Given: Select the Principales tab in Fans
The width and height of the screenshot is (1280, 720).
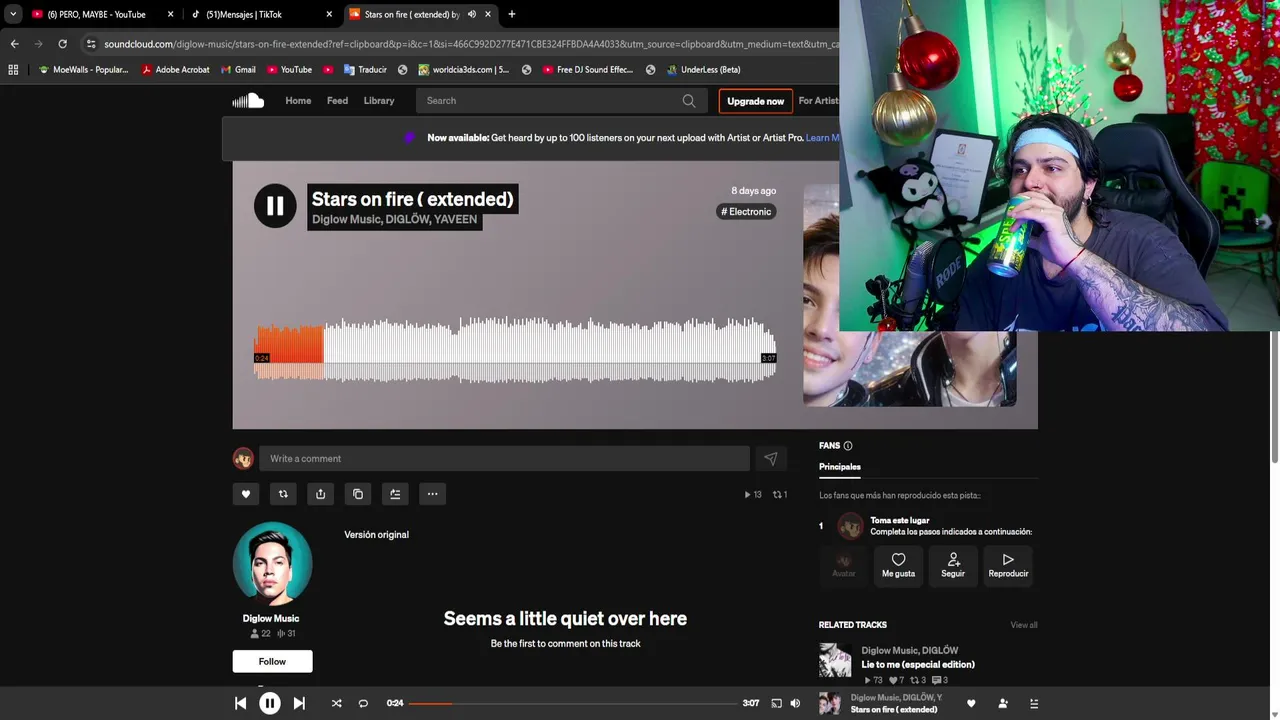Looking at the screenshot, I should coord(839,467).
